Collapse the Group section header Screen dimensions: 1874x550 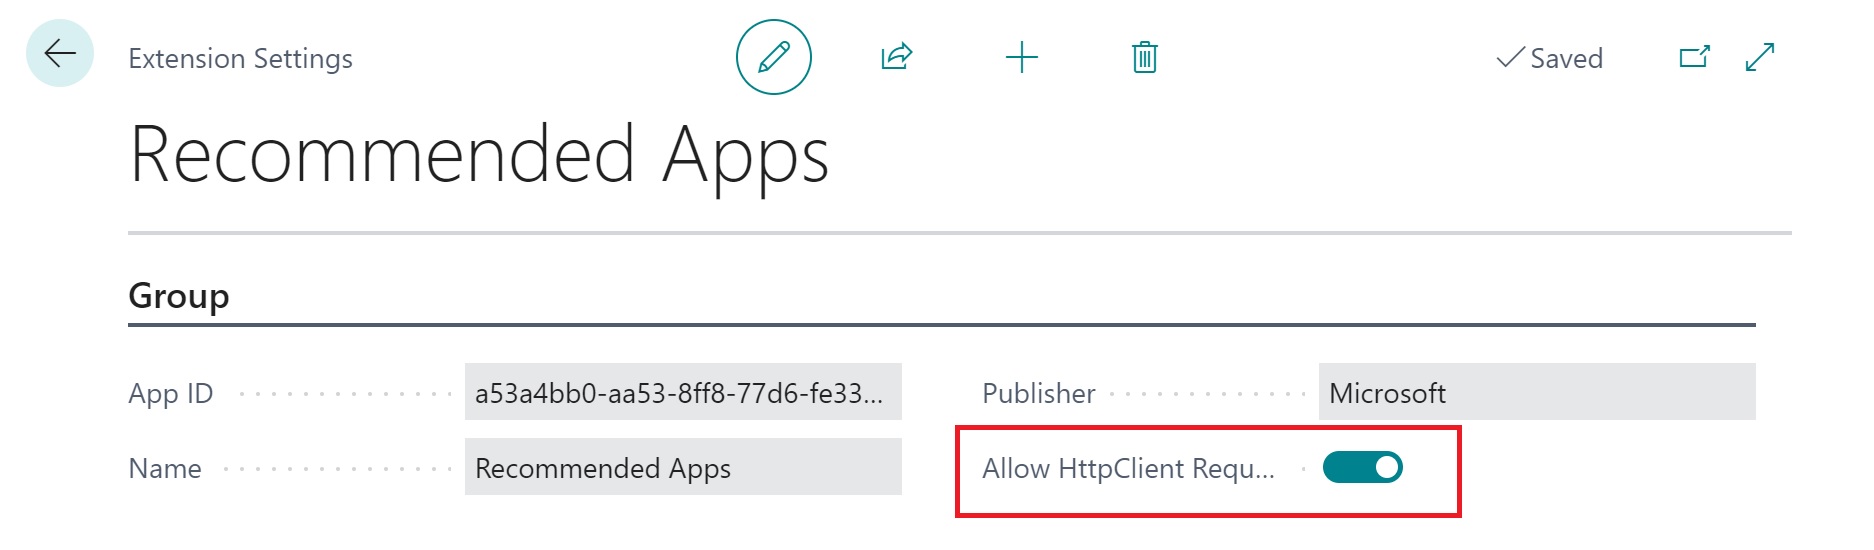(x=179, y=296)
